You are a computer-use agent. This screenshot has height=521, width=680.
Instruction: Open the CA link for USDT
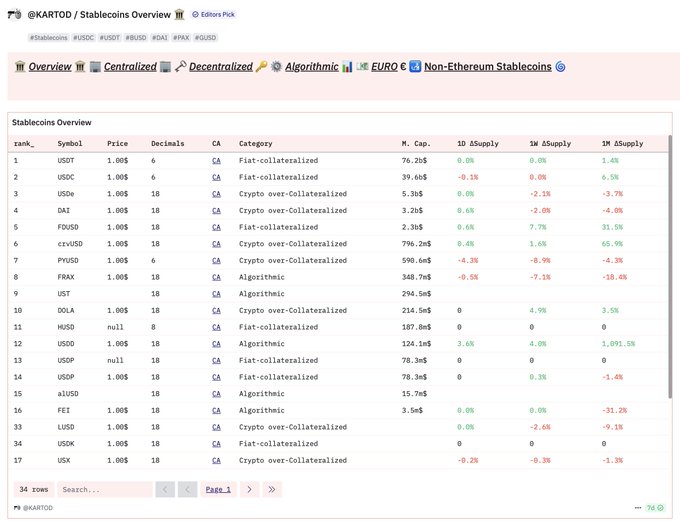216,161
